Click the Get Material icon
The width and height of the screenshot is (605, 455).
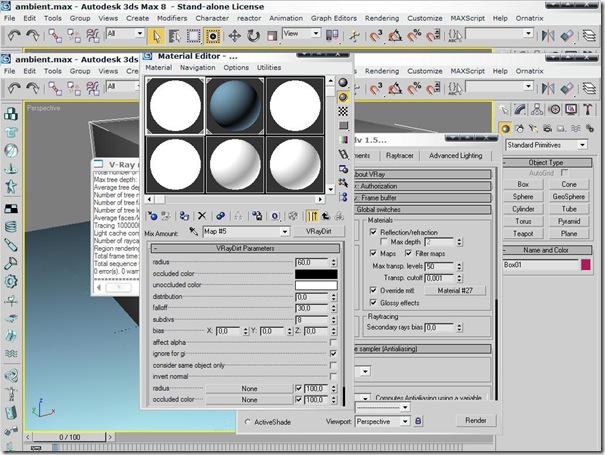tap(151, 215)
